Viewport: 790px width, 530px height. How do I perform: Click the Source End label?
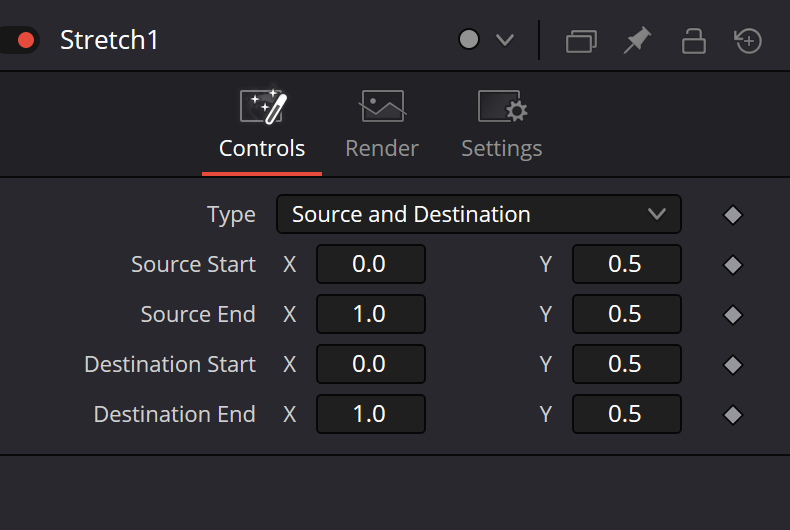tap(198, 314)
